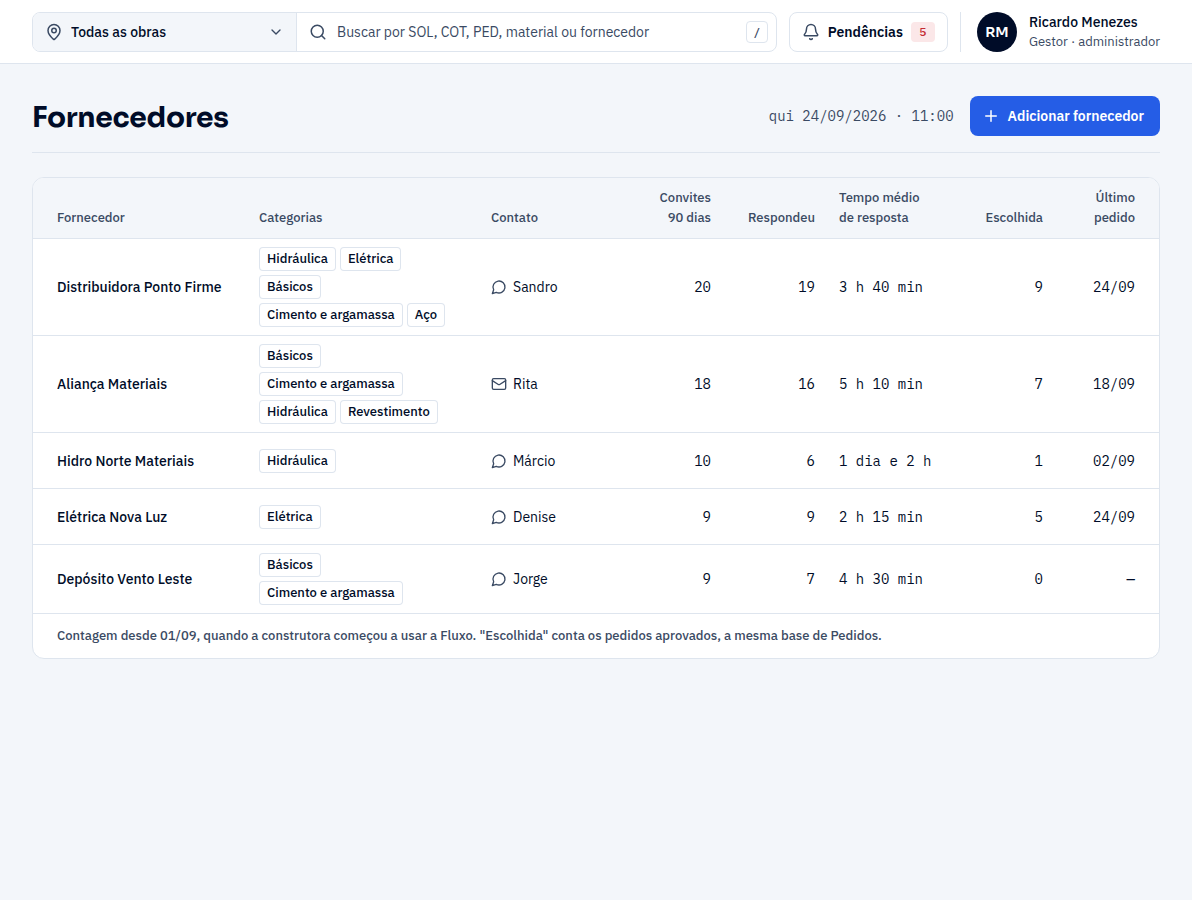The image size is (1192, 900).
Task: Click the Hidráulica tag for Hidro Norte Materiais
Action: (297, 461)
